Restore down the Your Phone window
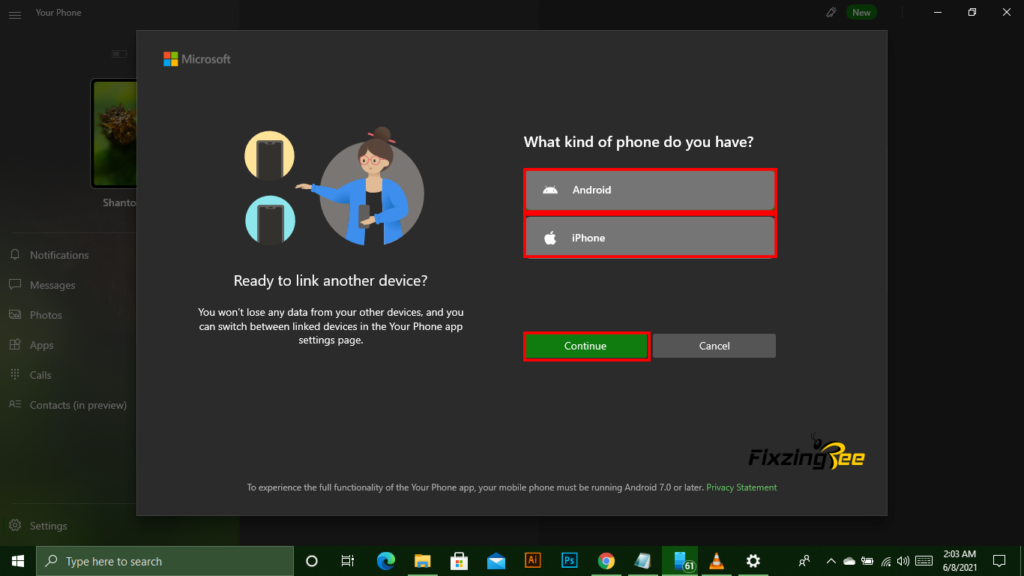Image resolution: width=1024 pixels, height=576 pixels. pos(972,12)
